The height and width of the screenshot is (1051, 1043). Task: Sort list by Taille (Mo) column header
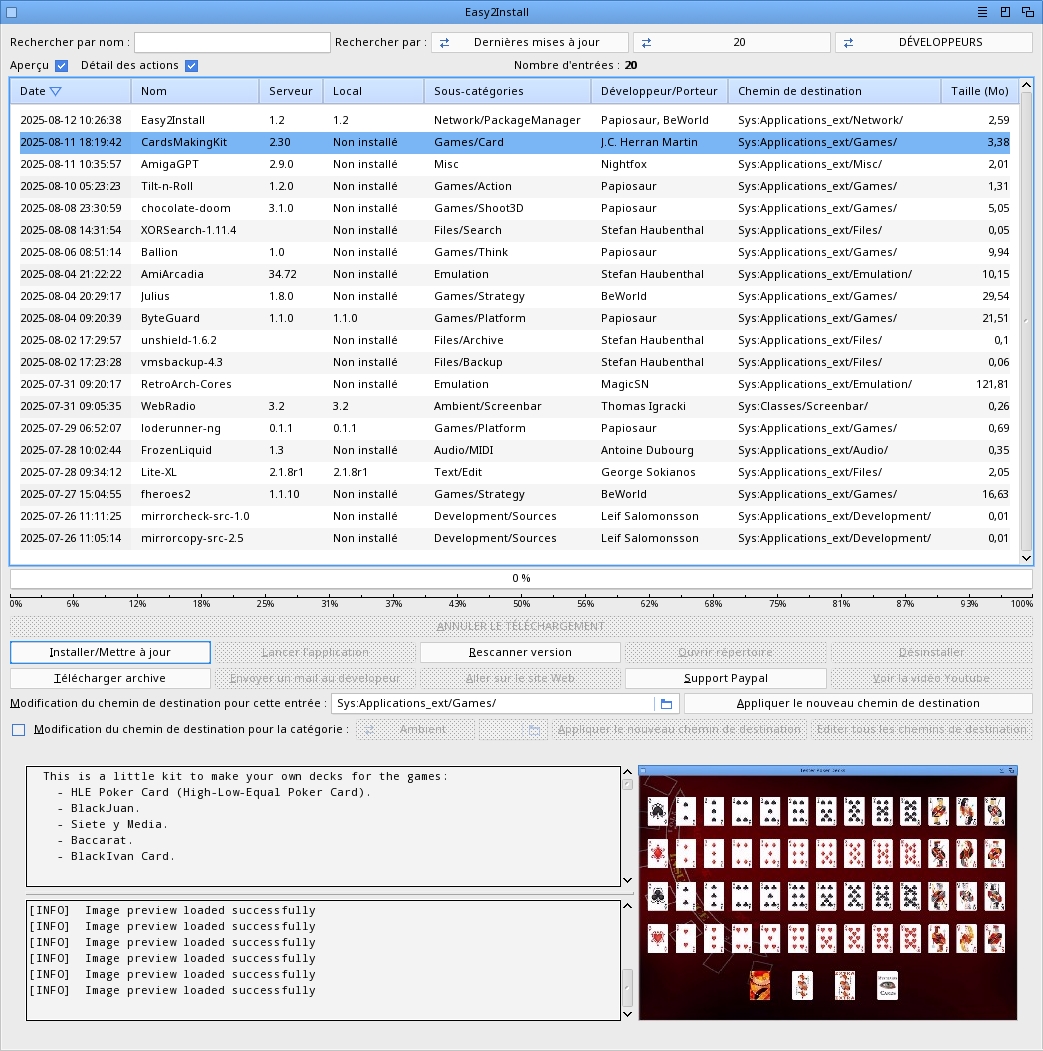pyautogui.click(x=979, y=92)
